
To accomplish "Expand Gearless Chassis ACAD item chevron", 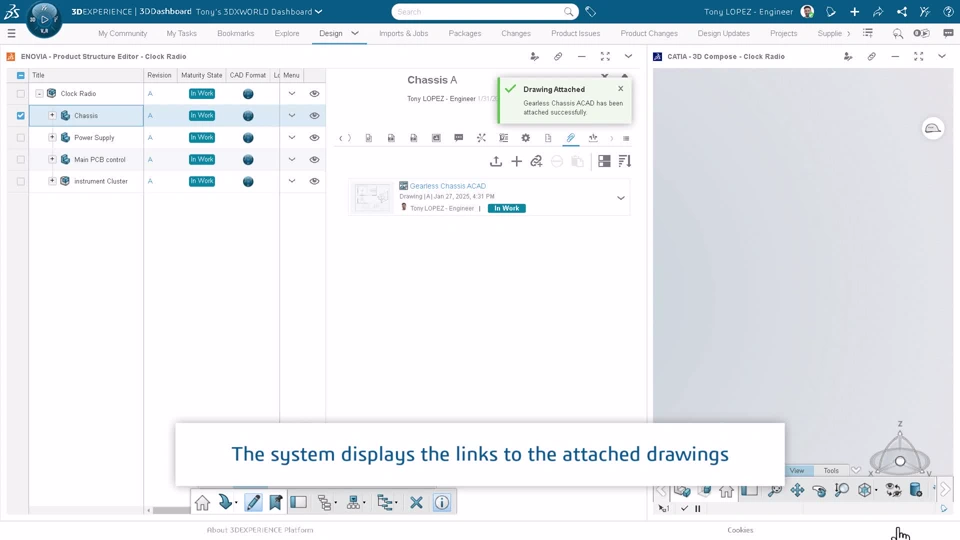I will [620, 198].
